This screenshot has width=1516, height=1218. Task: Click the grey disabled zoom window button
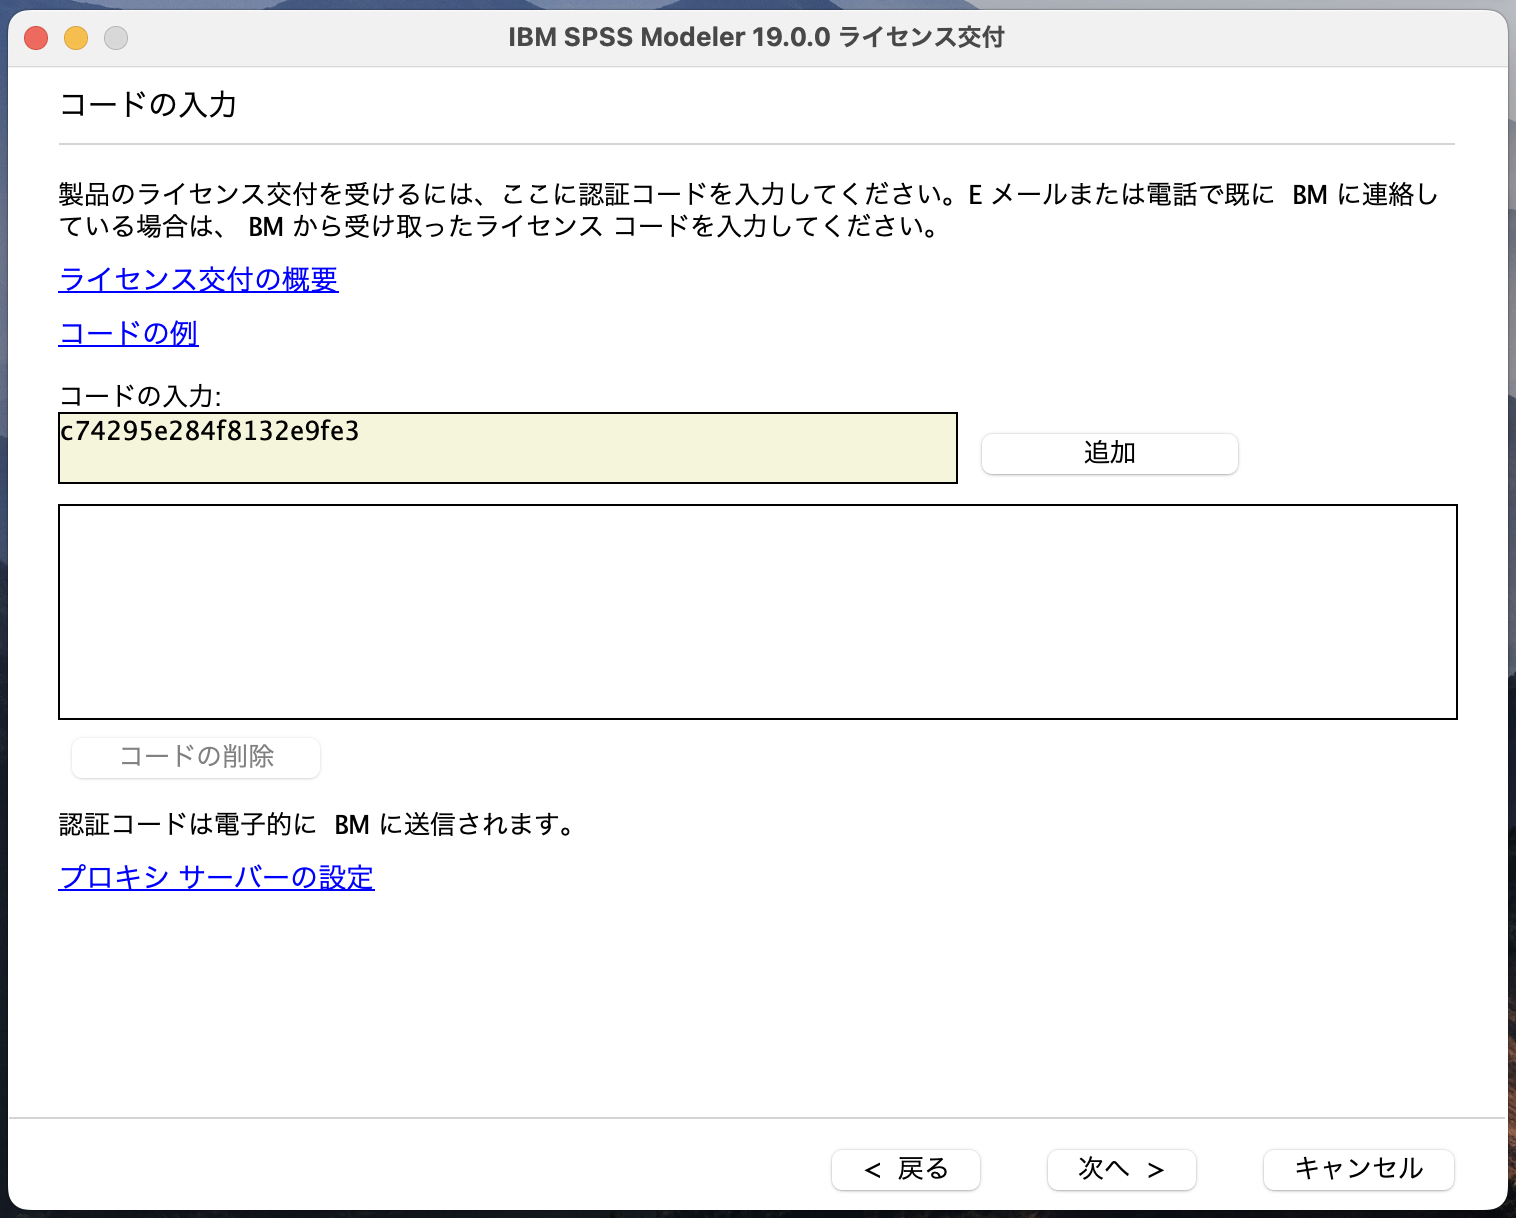click(x=116, y=38)
